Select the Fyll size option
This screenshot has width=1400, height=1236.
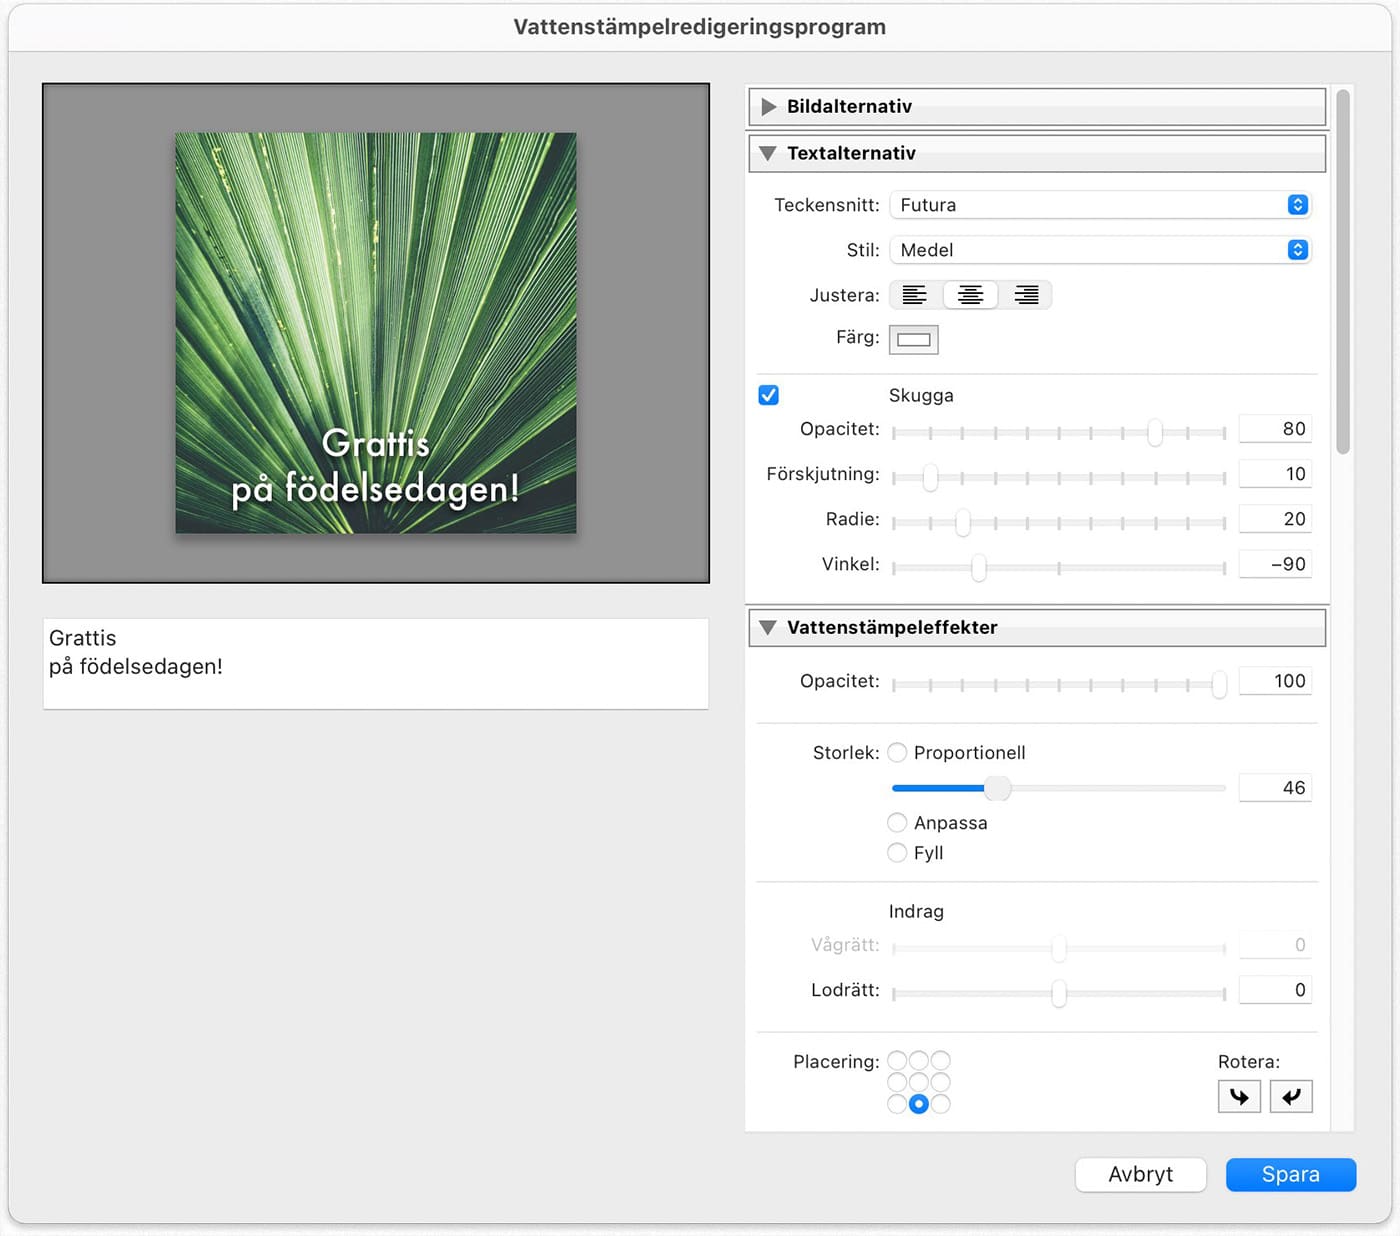tap(897, 852)
